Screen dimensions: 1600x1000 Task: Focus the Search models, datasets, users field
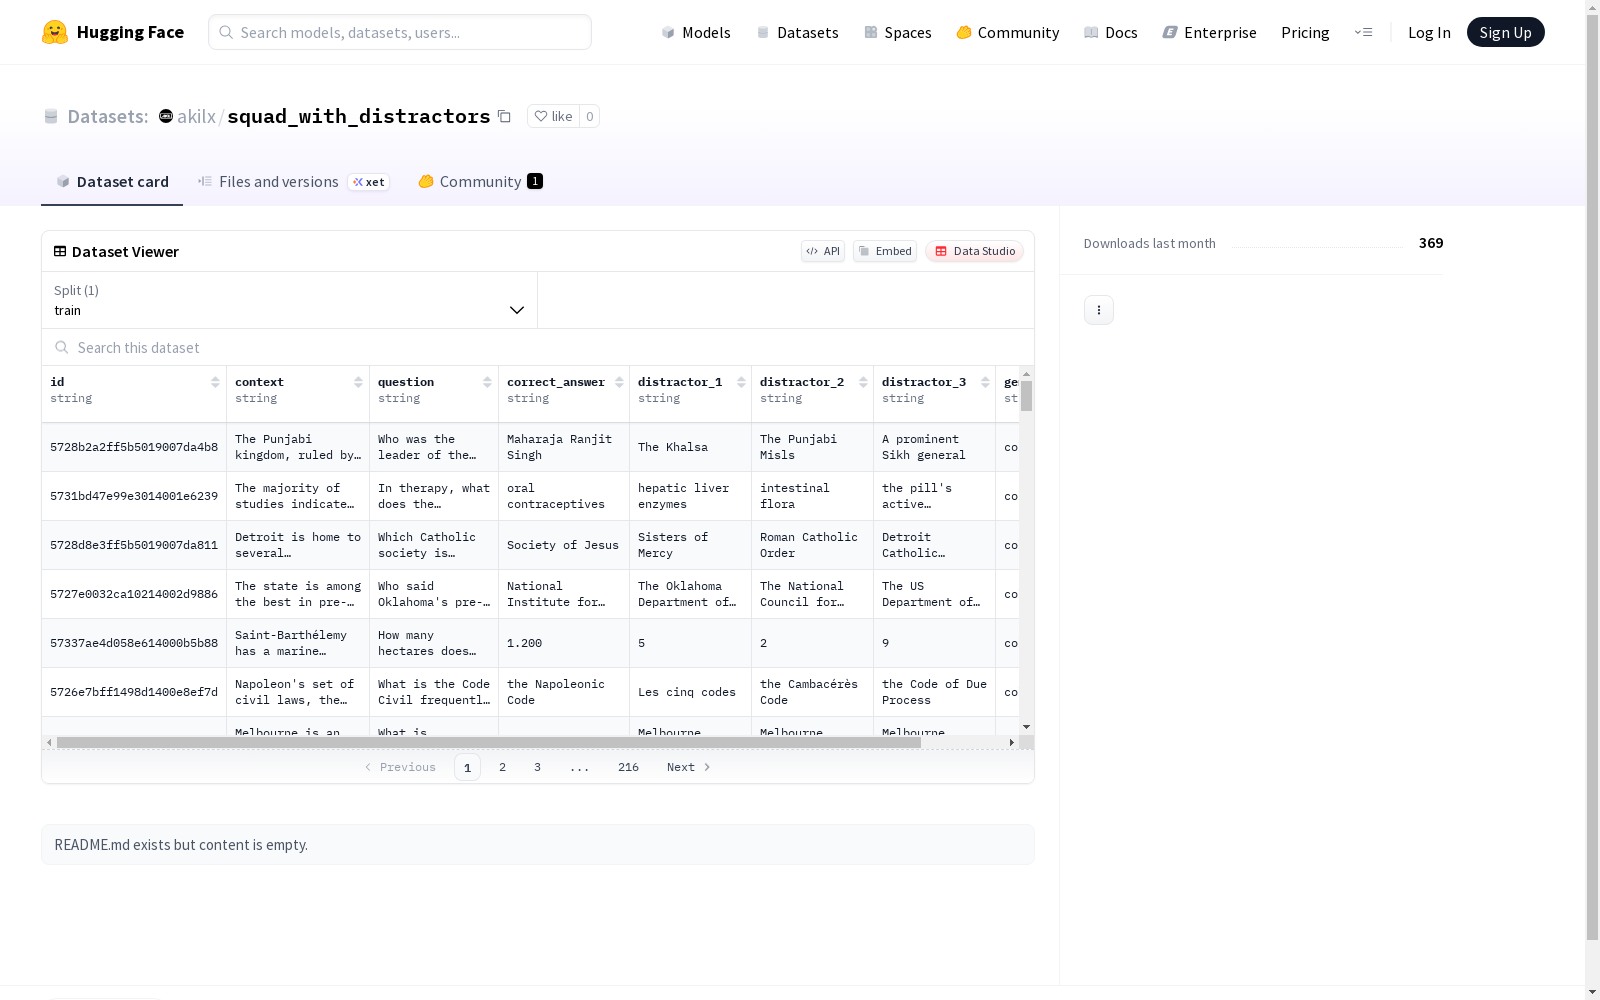point(400,32)
